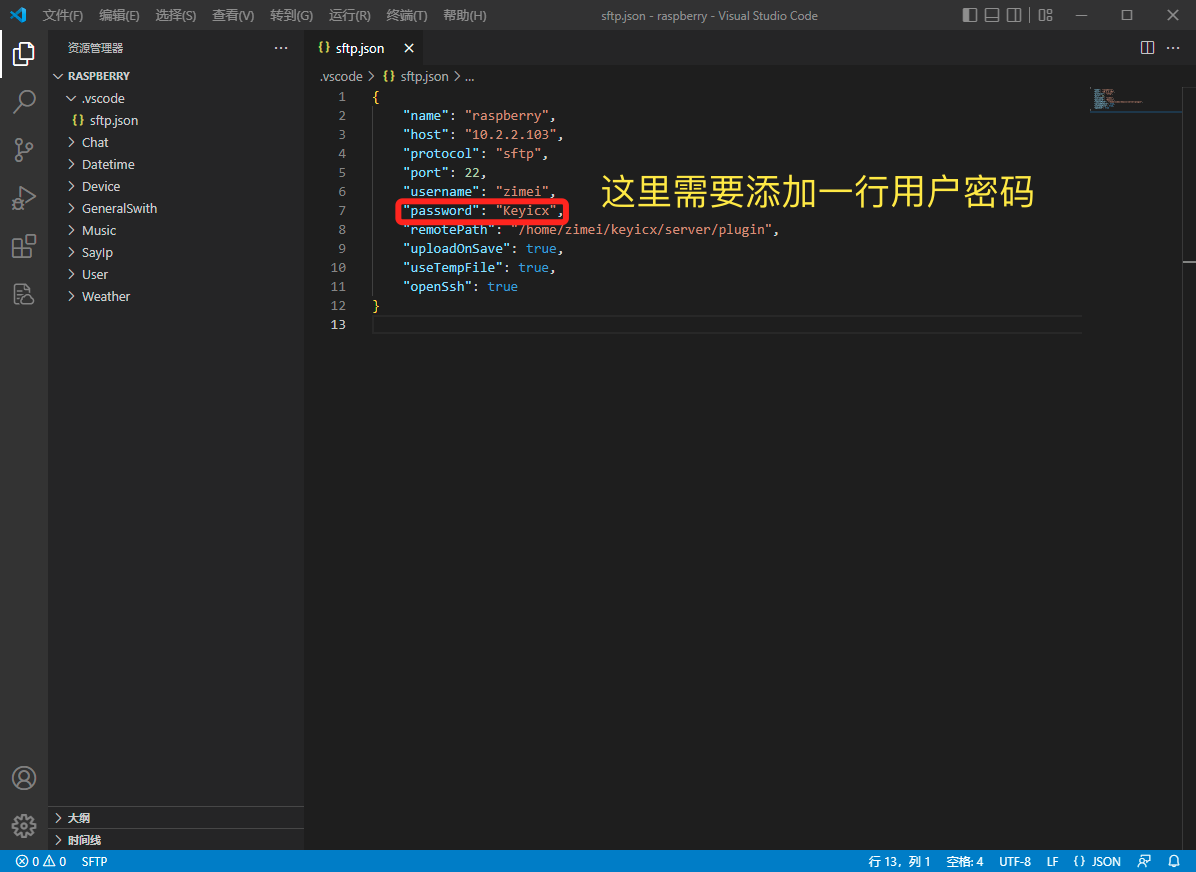Screen dimensions: 1196x872
Task: Open the 文件(F) menu
Action: (63, 15)
